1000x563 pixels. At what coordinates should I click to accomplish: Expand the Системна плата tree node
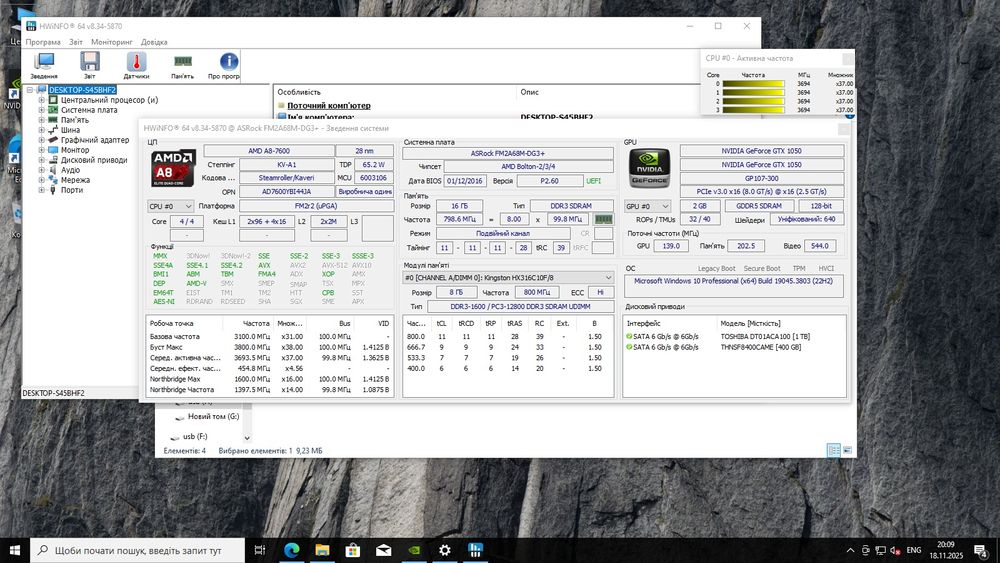(x=41, y=110)
